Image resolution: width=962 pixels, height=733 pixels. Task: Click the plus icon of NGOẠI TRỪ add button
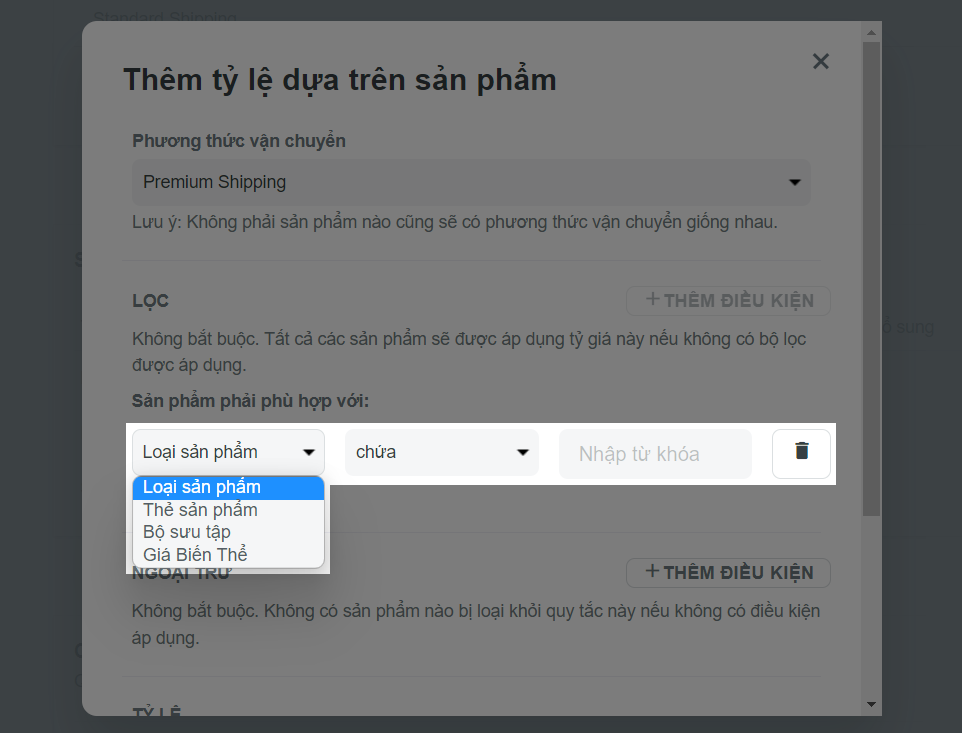click(652, 571)
